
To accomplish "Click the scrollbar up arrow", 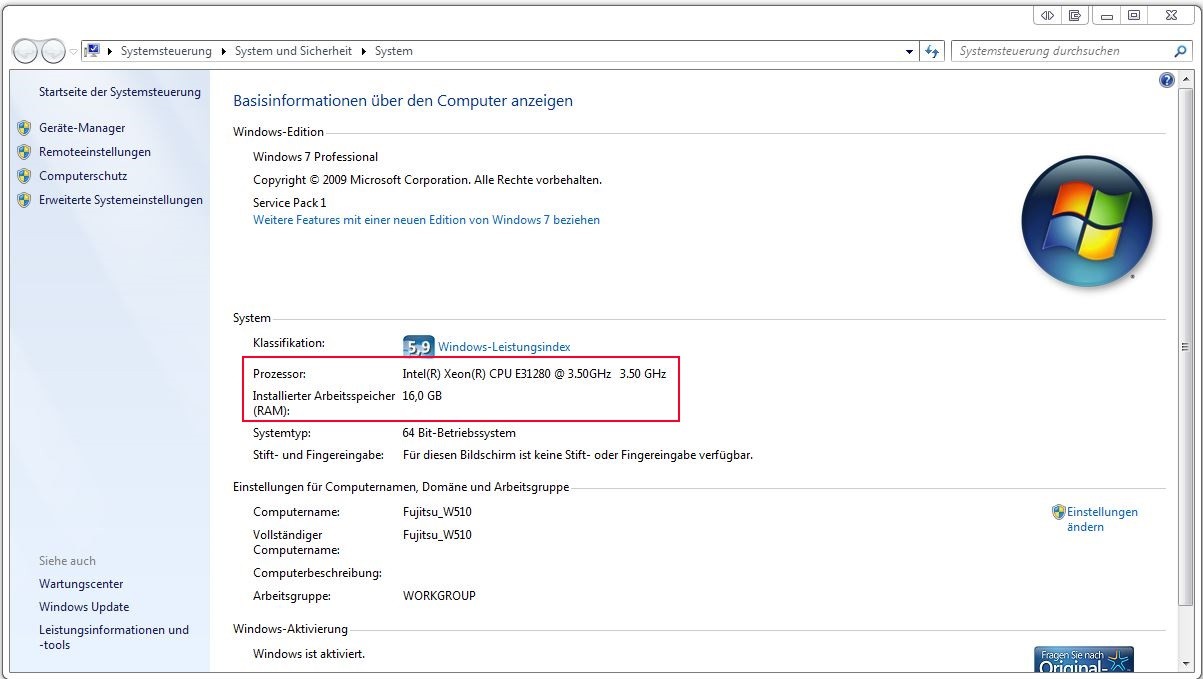I will 1186,78.
